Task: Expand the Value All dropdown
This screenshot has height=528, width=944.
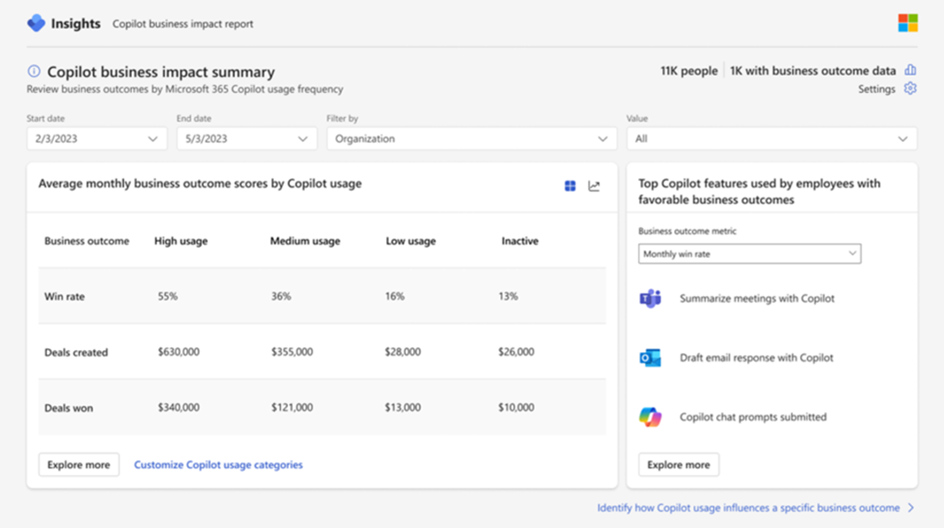Action: [x=772, y=138]
